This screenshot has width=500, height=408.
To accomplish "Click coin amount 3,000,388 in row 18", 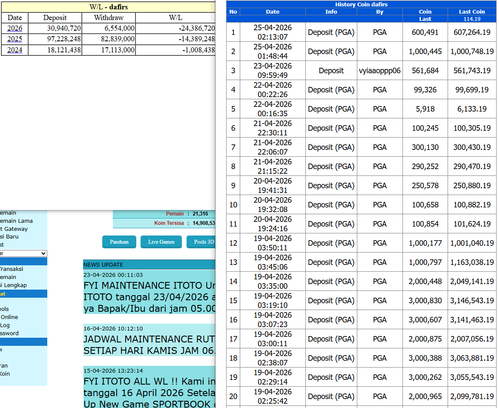I will pyautogui.click(x=425, y=358).
